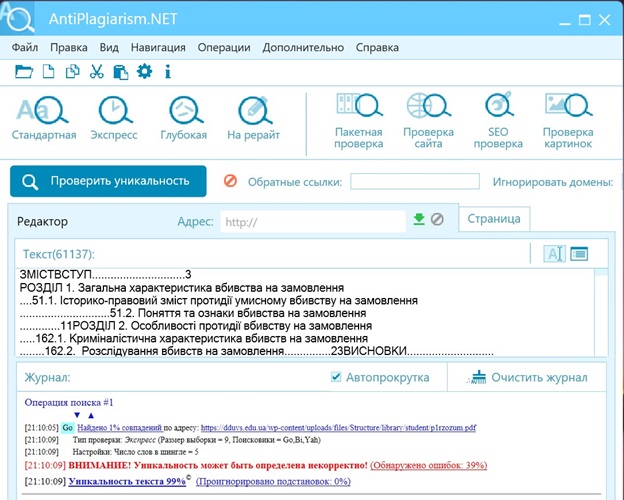Click the Go search engine badge in journal
Screen dimensions: 624x500
[68, 428]
